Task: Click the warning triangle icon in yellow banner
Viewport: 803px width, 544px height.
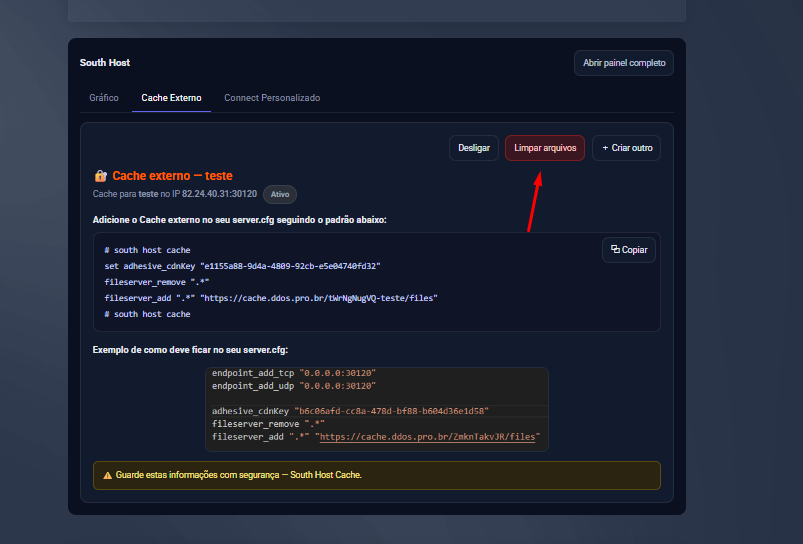Action: [x=108, y=475]
